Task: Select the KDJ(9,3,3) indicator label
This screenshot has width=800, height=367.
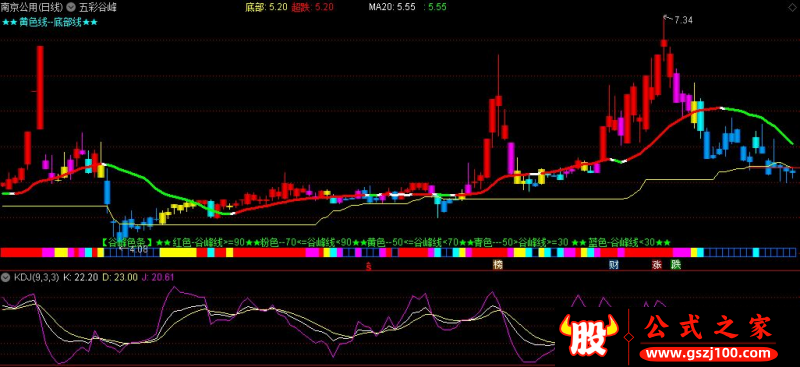Action: (36, 277)
